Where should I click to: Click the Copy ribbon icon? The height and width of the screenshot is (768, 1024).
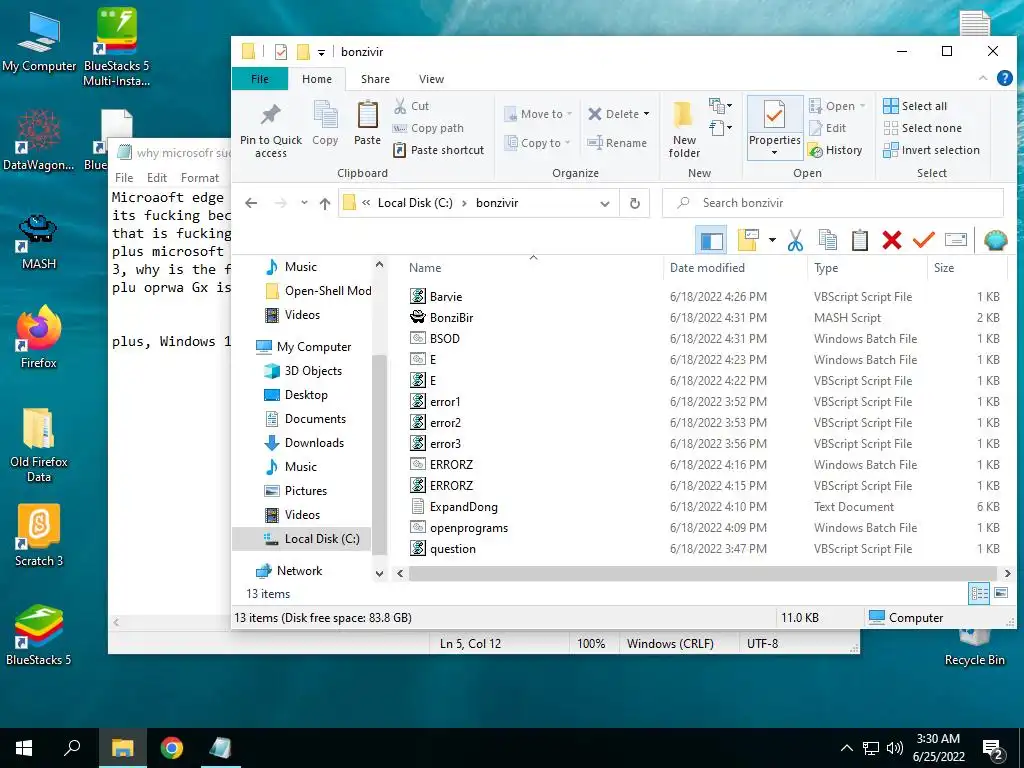tap(325, 123)
